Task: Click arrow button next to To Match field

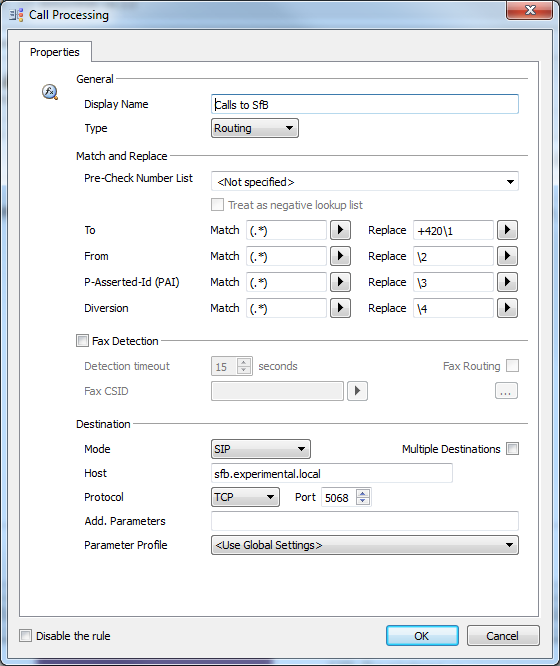Action: 340,230
